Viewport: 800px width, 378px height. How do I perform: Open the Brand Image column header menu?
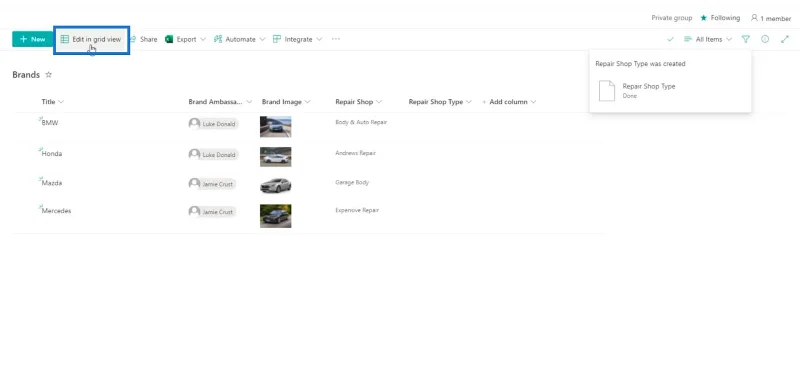pyautogui.click(x=286, y=102)
